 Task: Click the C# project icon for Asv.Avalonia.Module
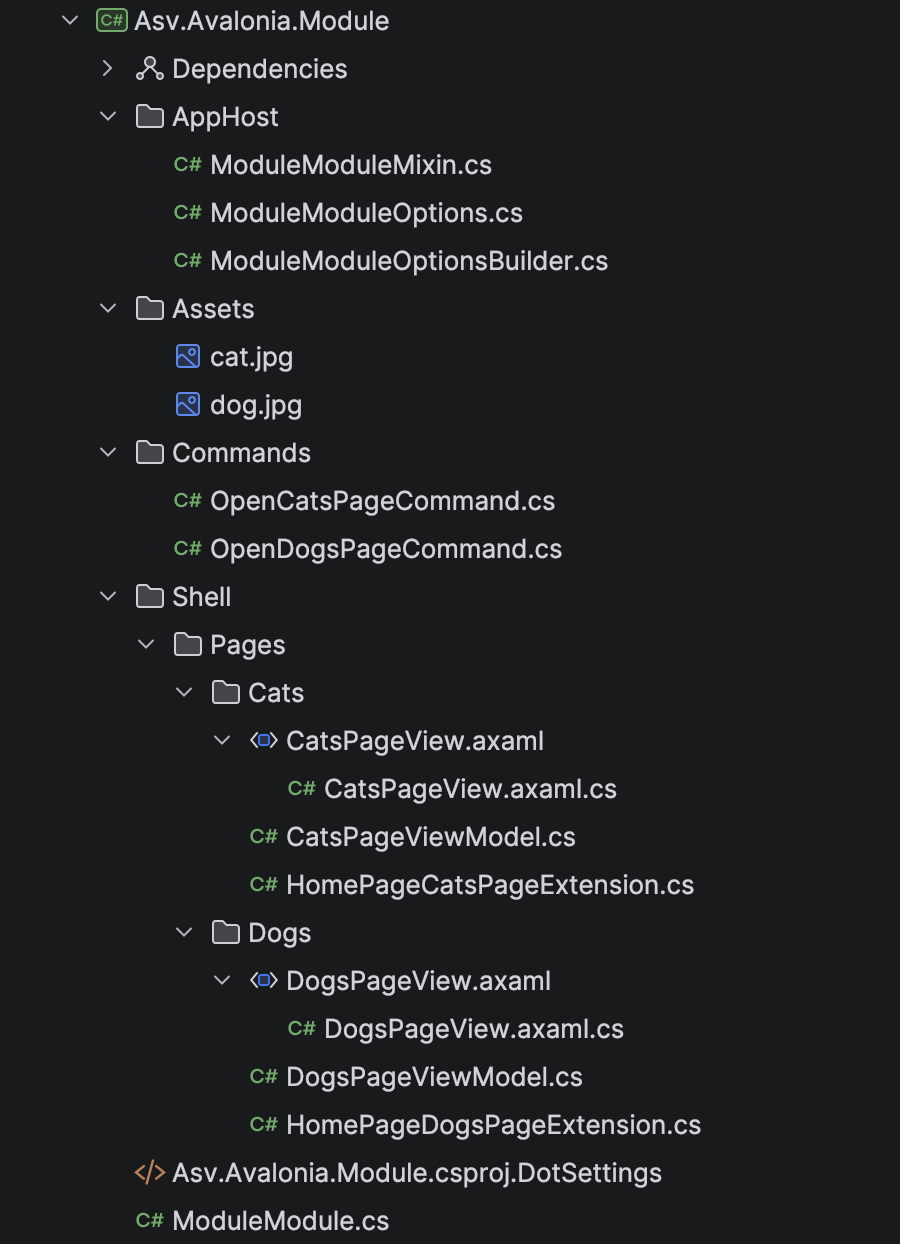point(111,20)
